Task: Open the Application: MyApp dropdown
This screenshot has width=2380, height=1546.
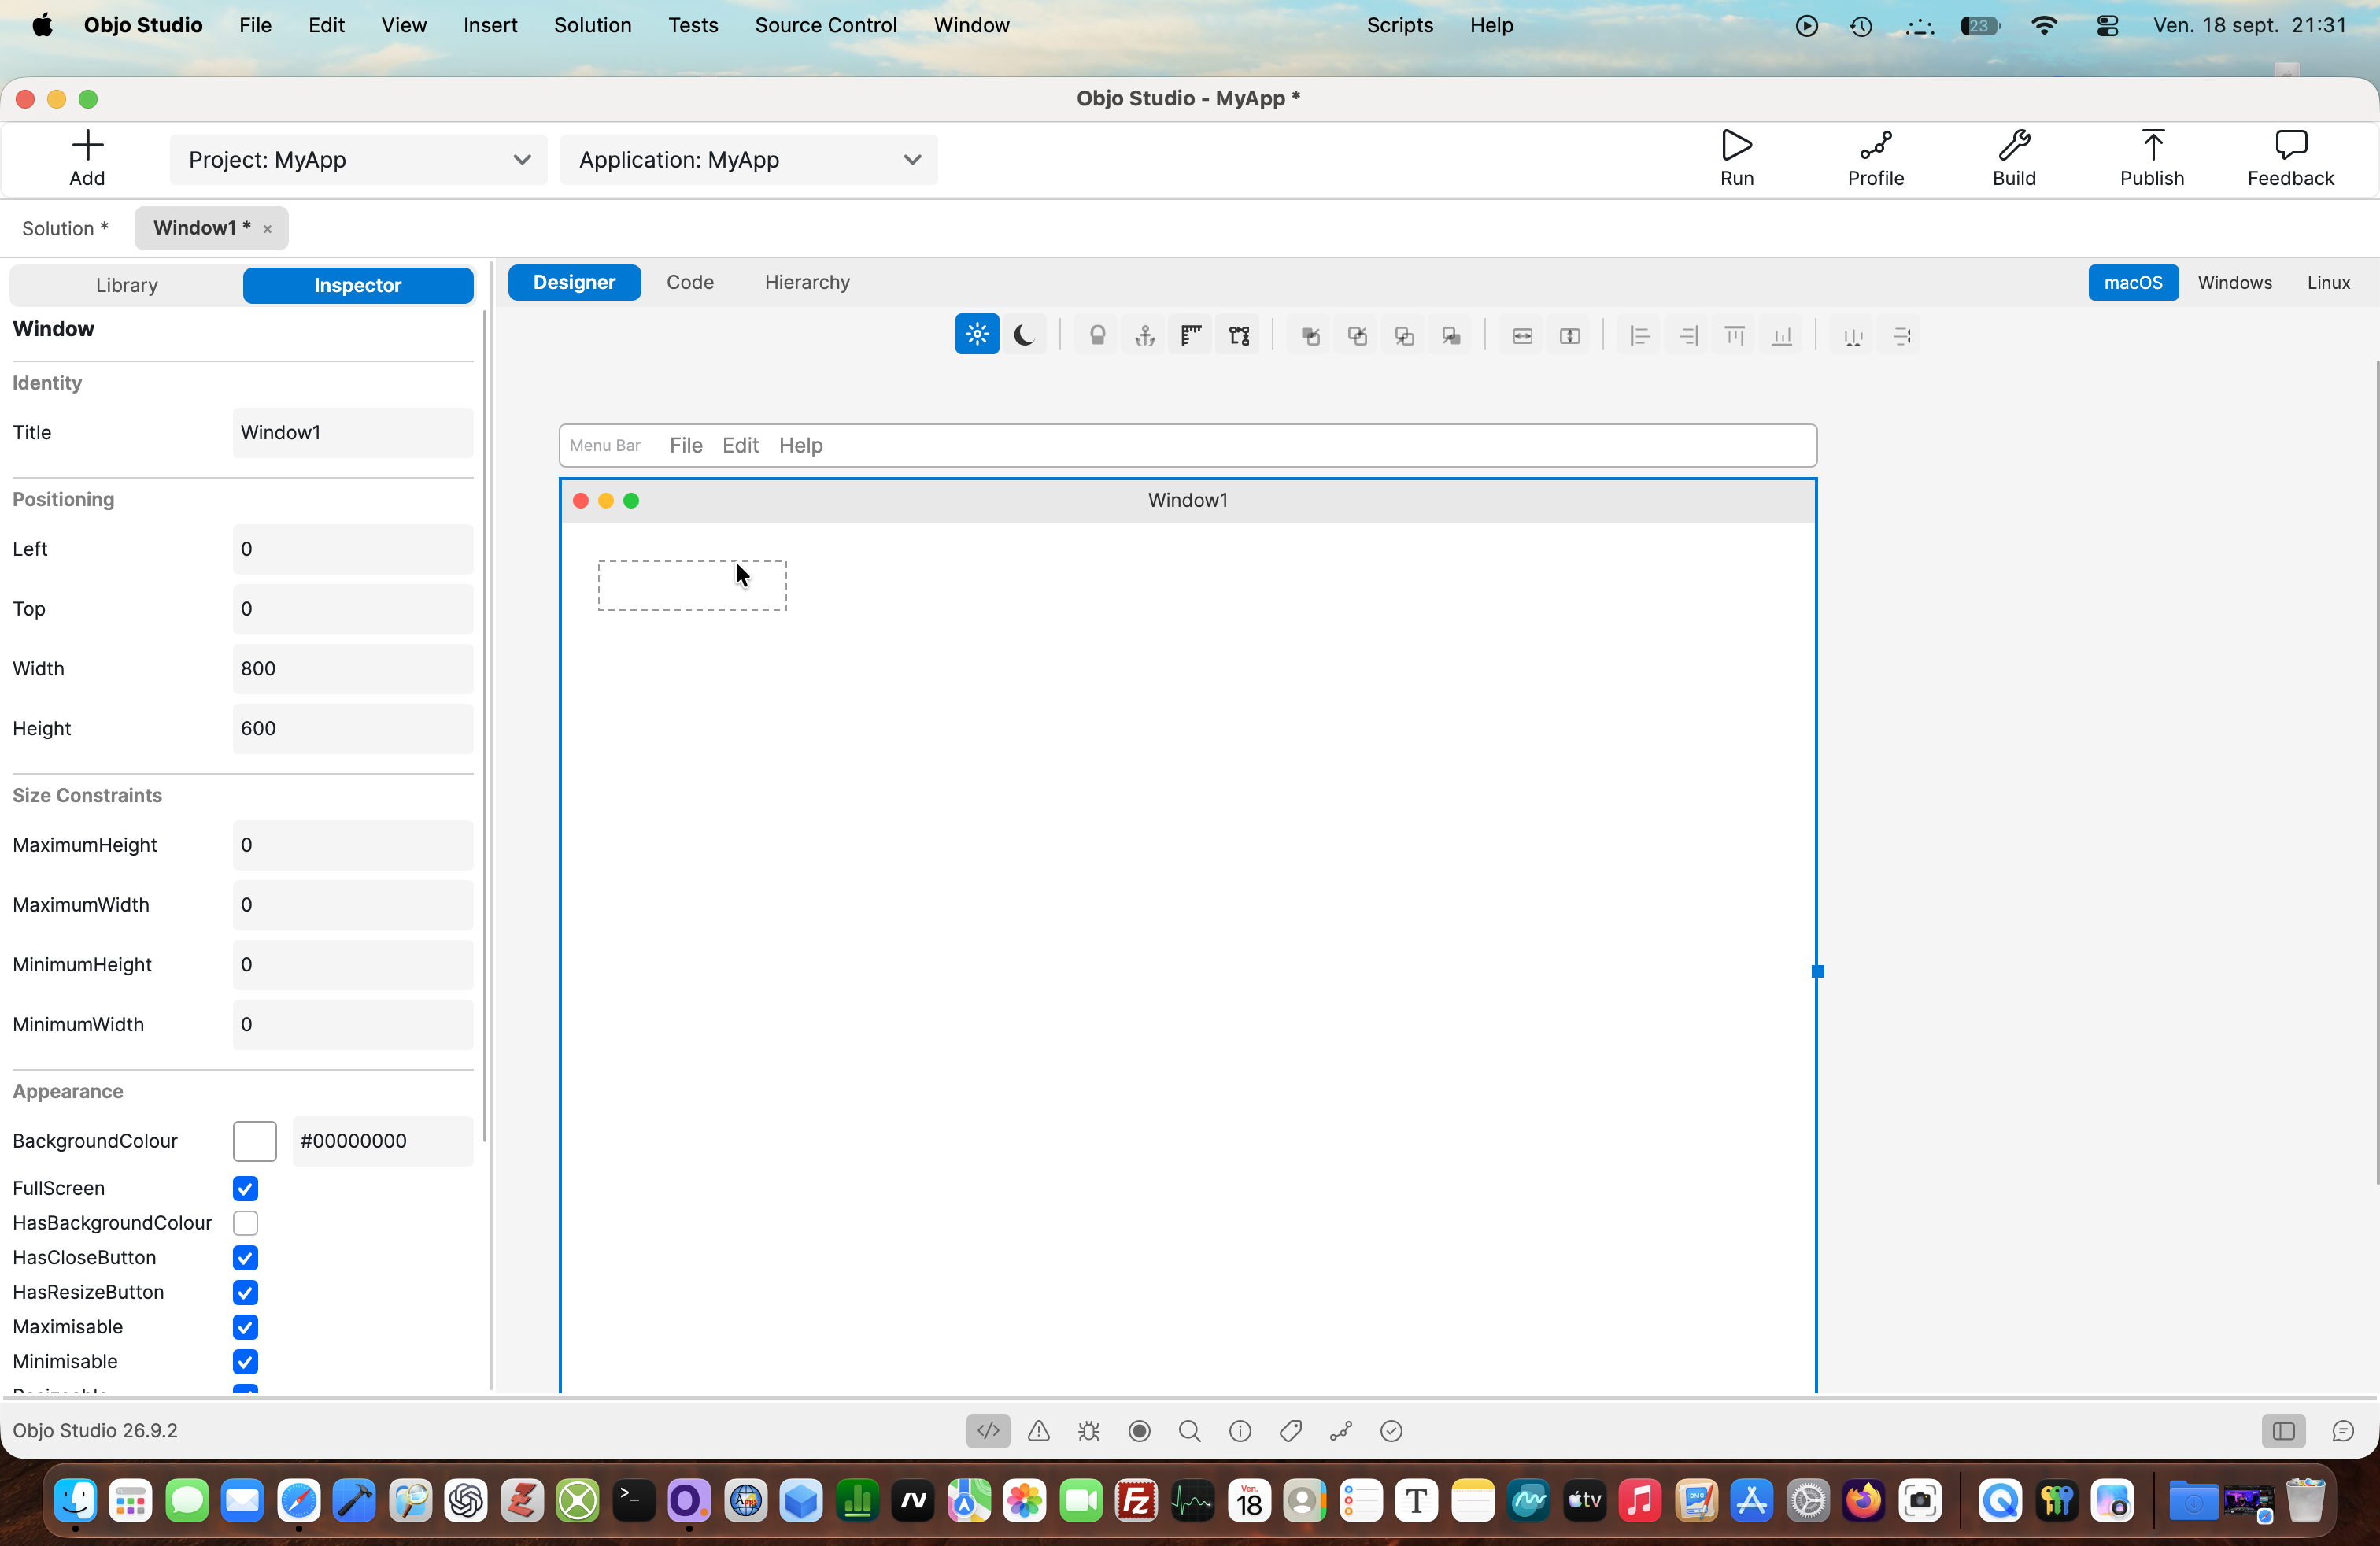Action: pos(749,160)
